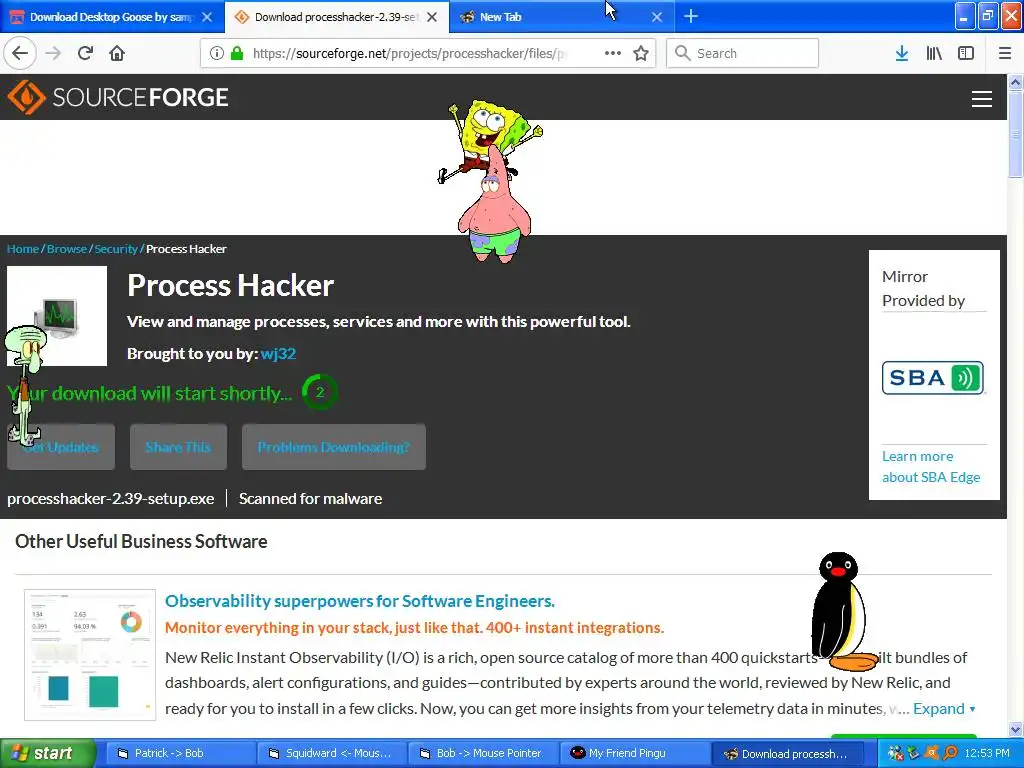Click the Scanned for malware text
The width and height of the screenshot is (1024, 768).
310,498
